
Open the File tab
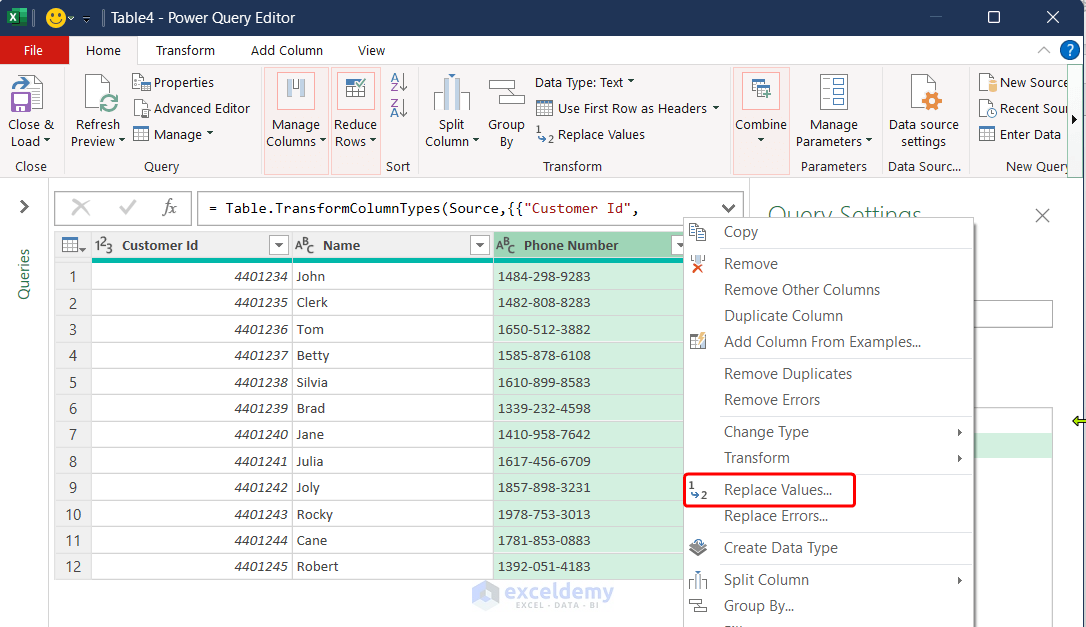(x=33, y=51)
